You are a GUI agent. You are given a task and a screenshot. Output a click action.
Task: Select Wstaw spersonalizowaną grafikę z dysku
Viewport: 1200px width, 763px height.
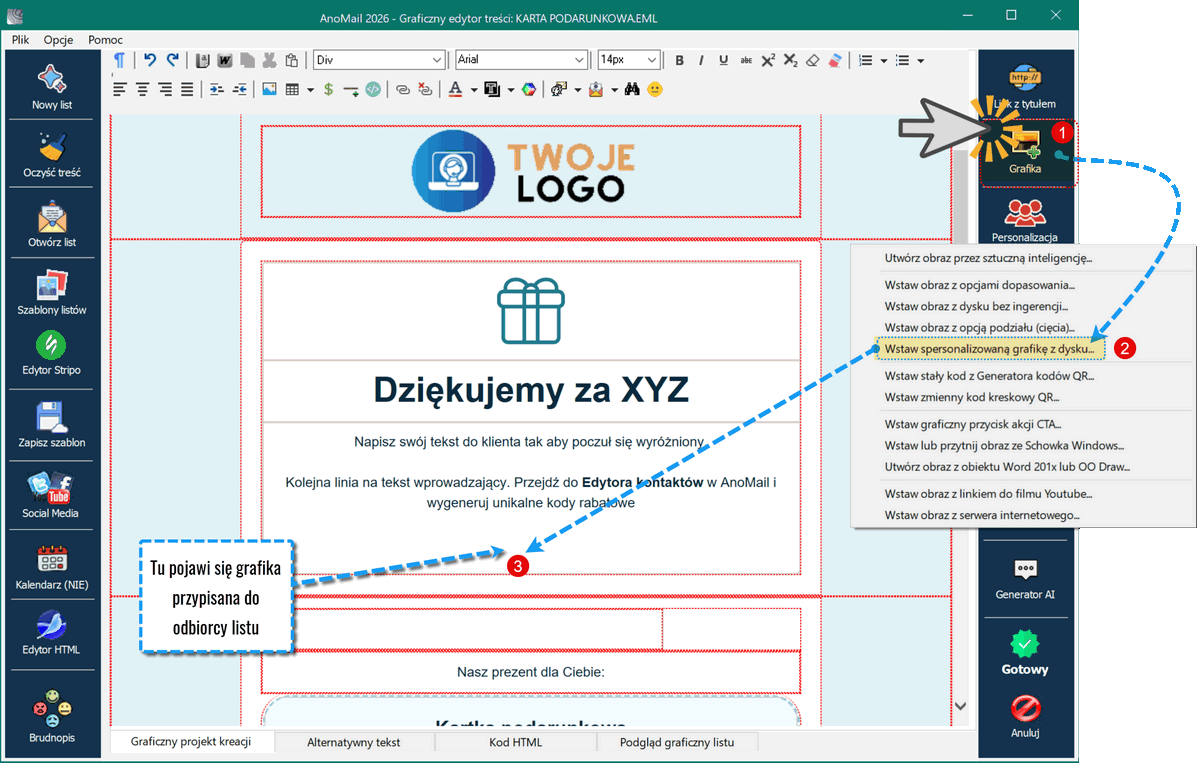(x=990, y=349)
